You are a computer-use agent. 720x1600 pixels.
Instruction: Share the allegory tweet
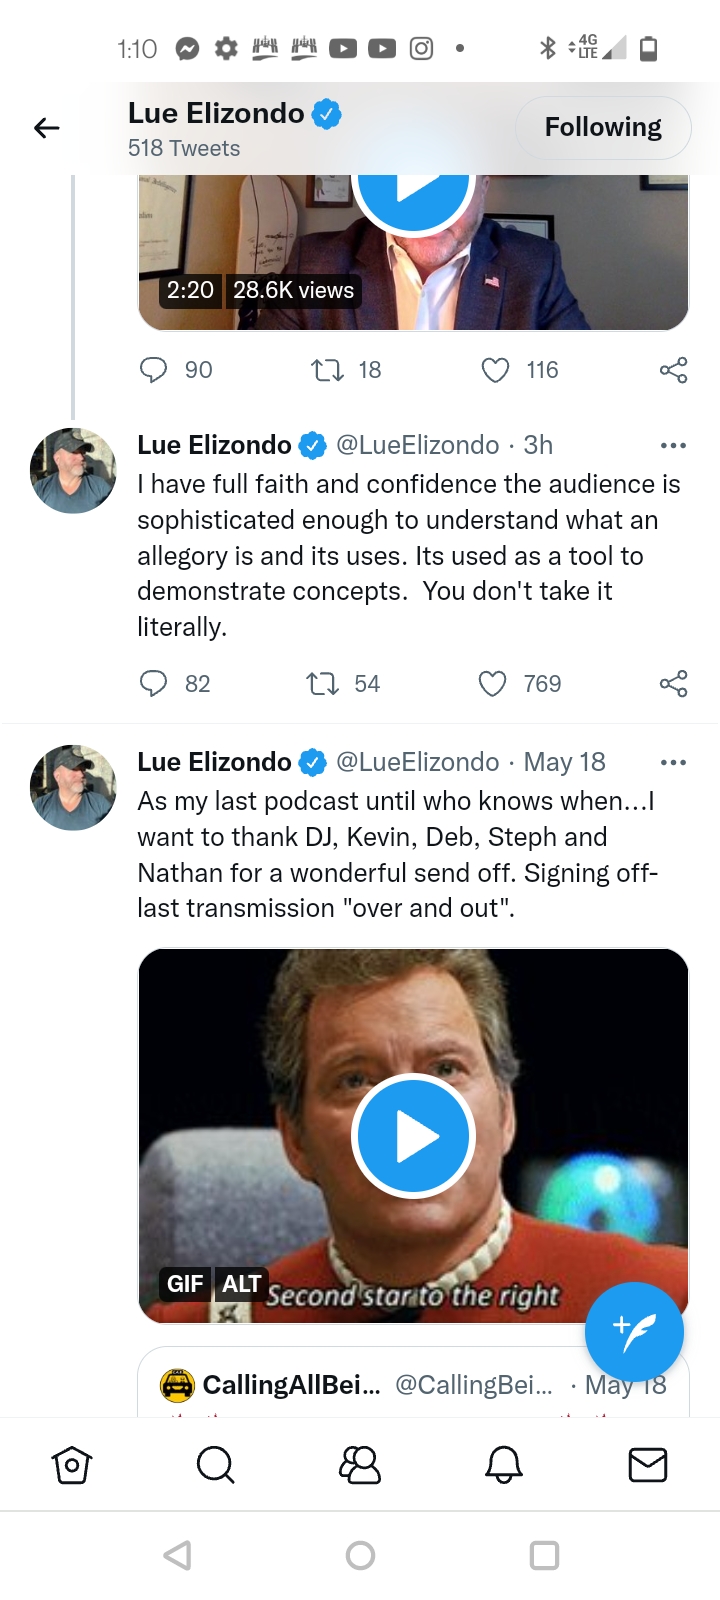click(x=673, y=684)
